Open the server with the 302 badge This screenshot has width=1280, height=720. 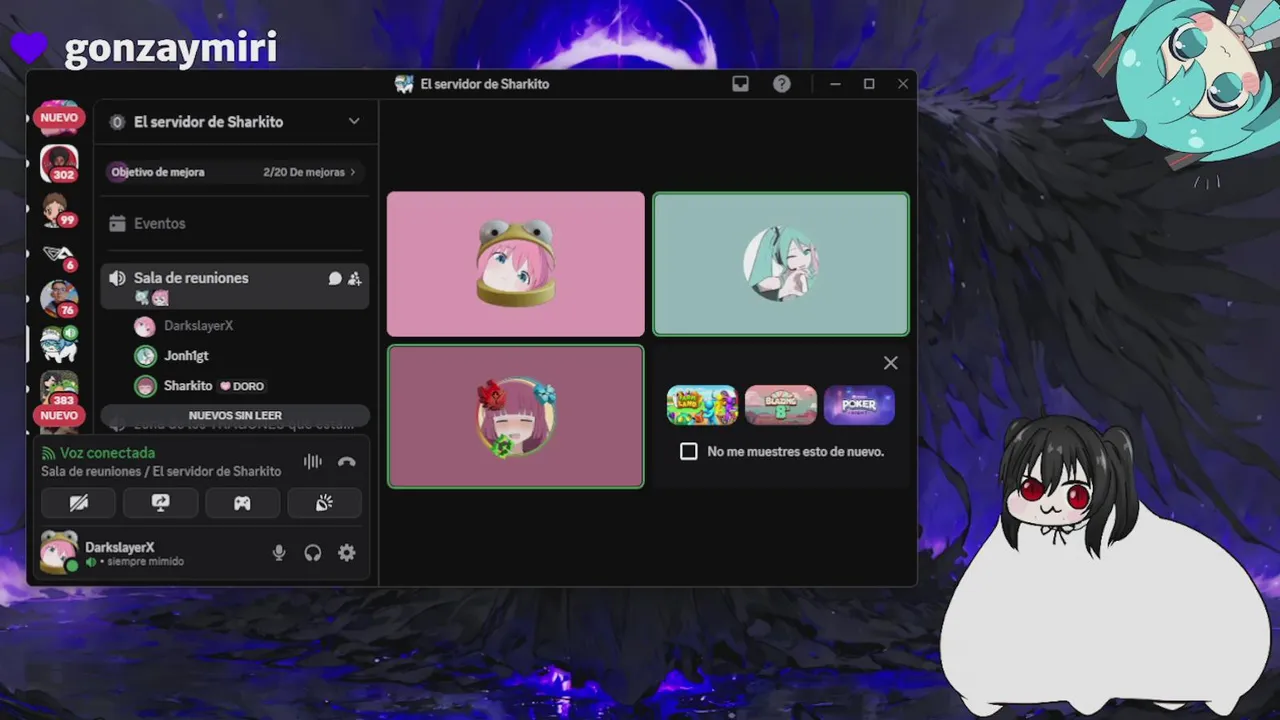(x=59, y=163)
